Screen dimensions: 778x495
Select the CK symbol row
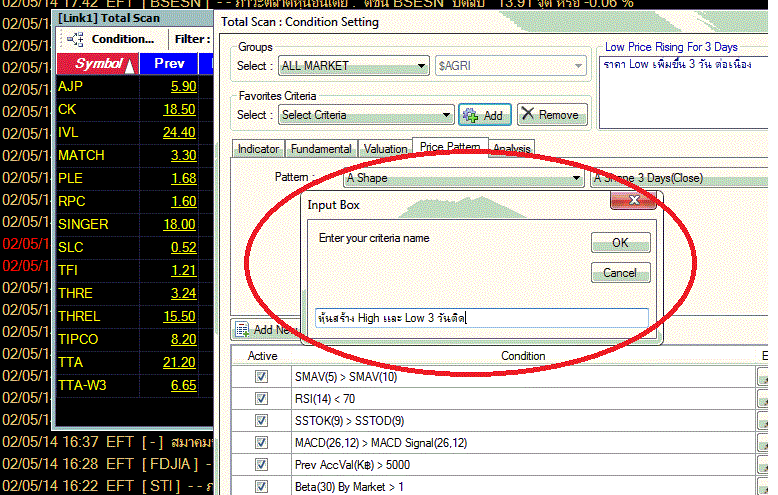(67, 109)
